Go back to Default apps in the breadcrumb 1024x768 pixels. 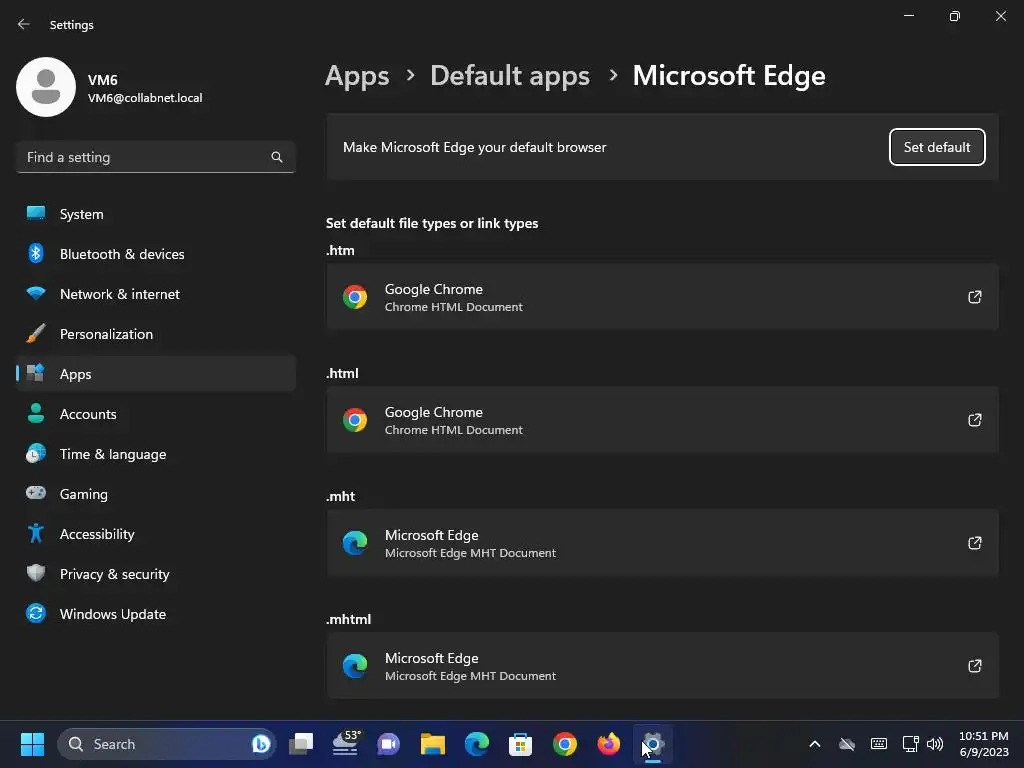(510, 76)
